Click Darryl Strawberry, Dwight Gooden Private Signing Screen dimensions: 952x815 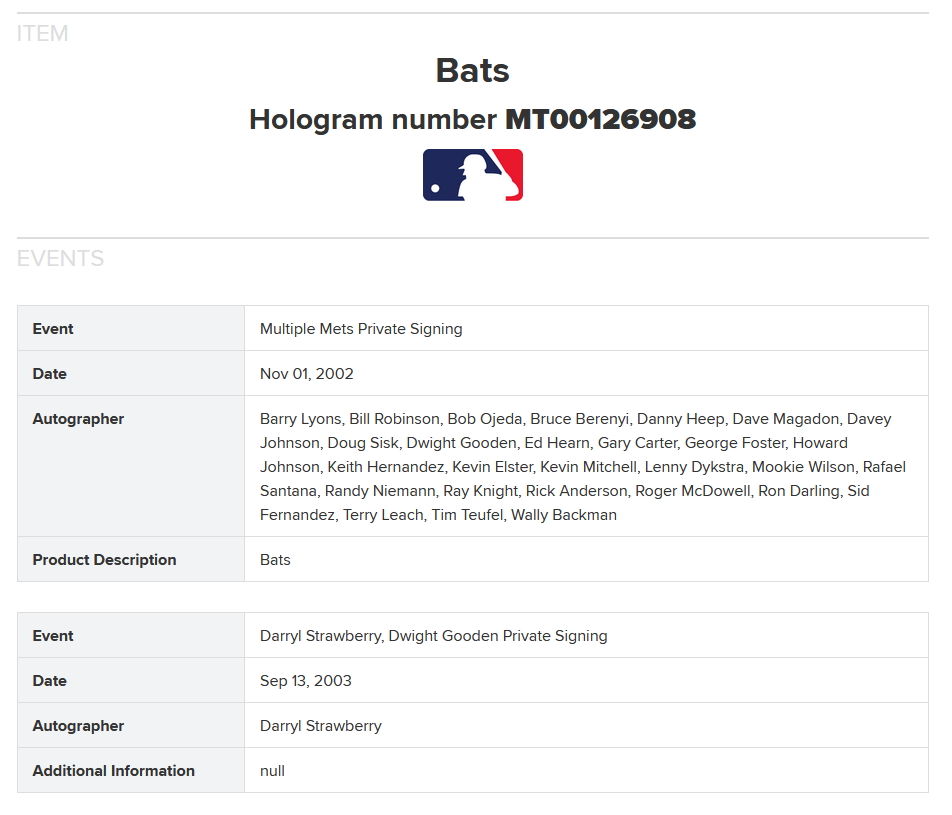(434, 636)
